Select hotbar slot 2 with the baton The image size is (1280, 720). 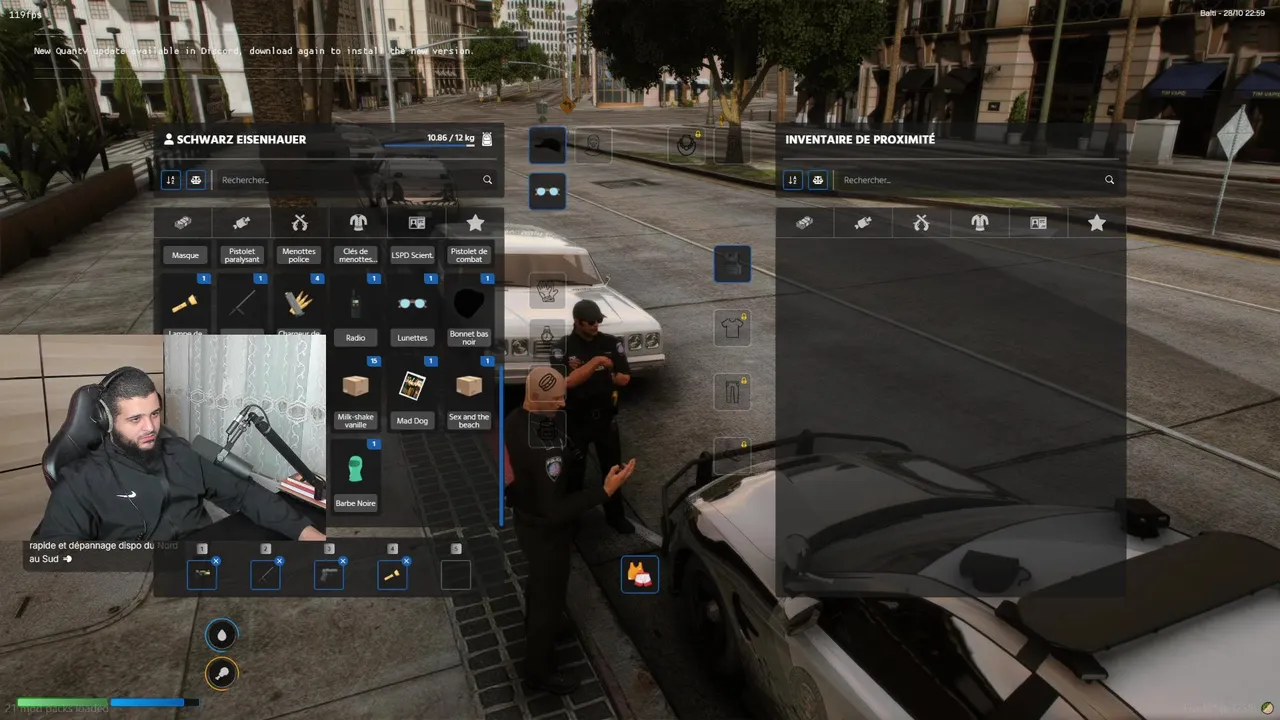265,574
